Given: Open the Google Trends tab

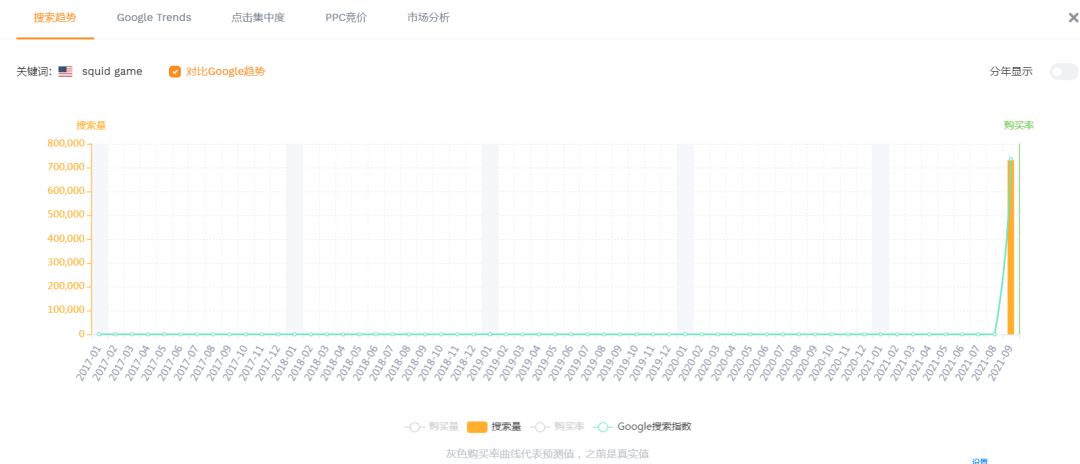Looking at the screenshot, I should [154, 18].
